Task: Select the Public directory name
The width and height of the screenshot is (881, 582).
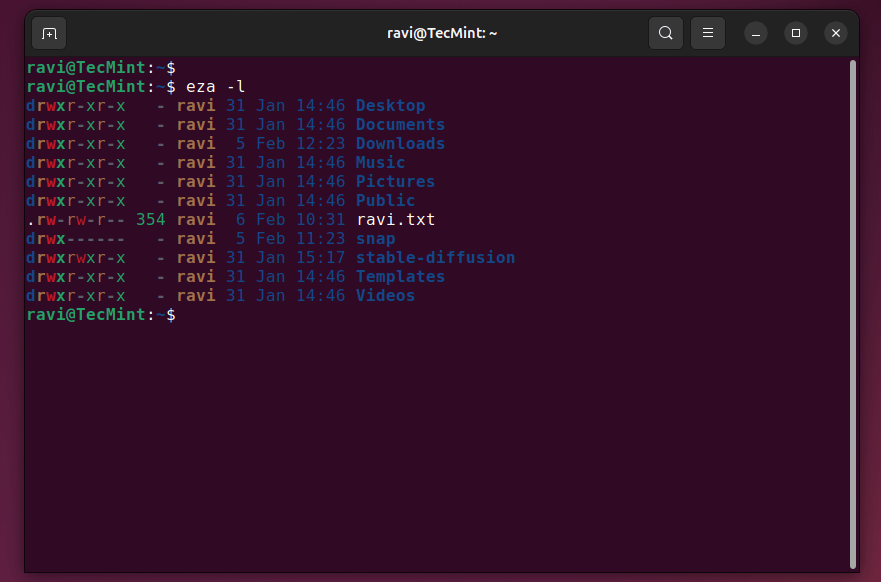Action: pyautogui.click(x=385, y=201)
